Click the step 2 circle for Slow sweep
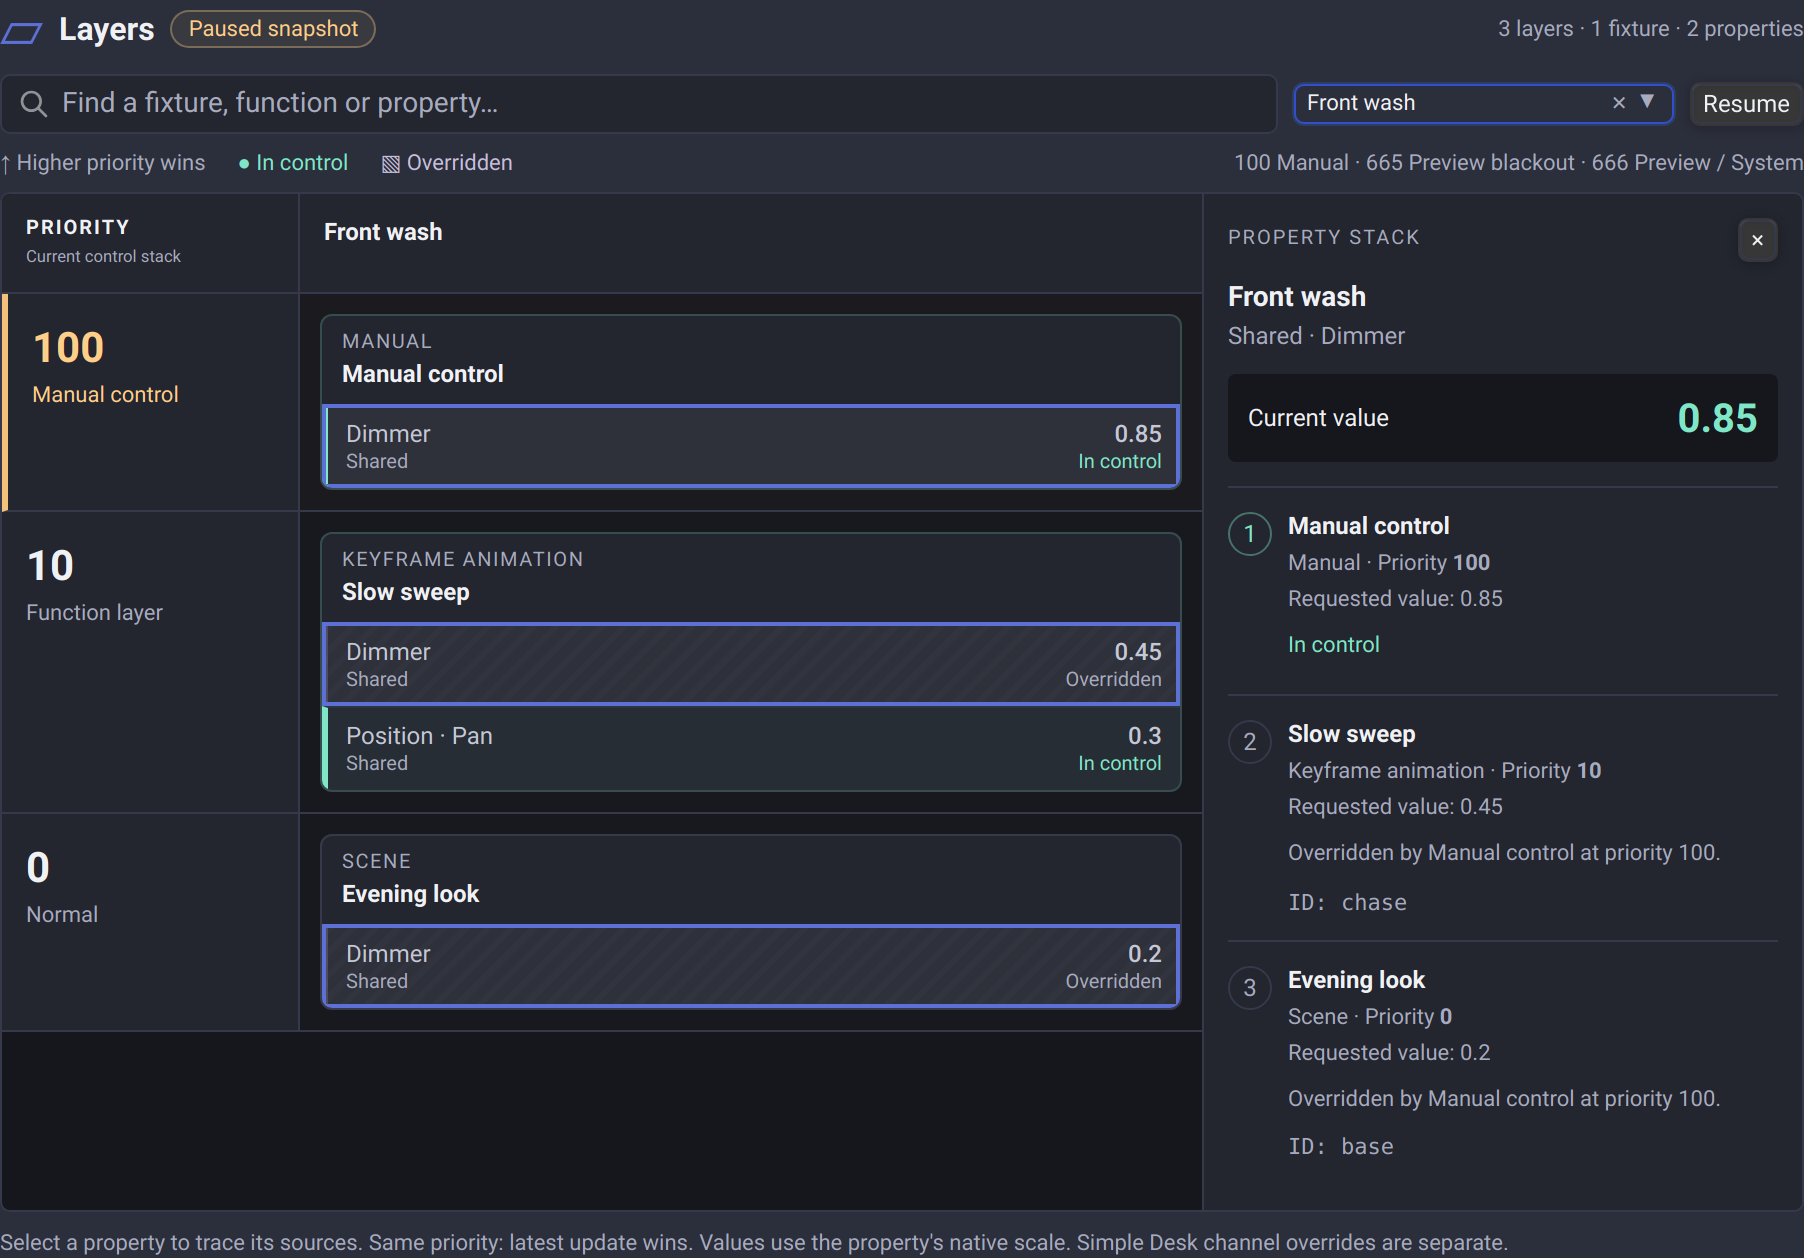The image size is (1804, 1258). 1250,742
